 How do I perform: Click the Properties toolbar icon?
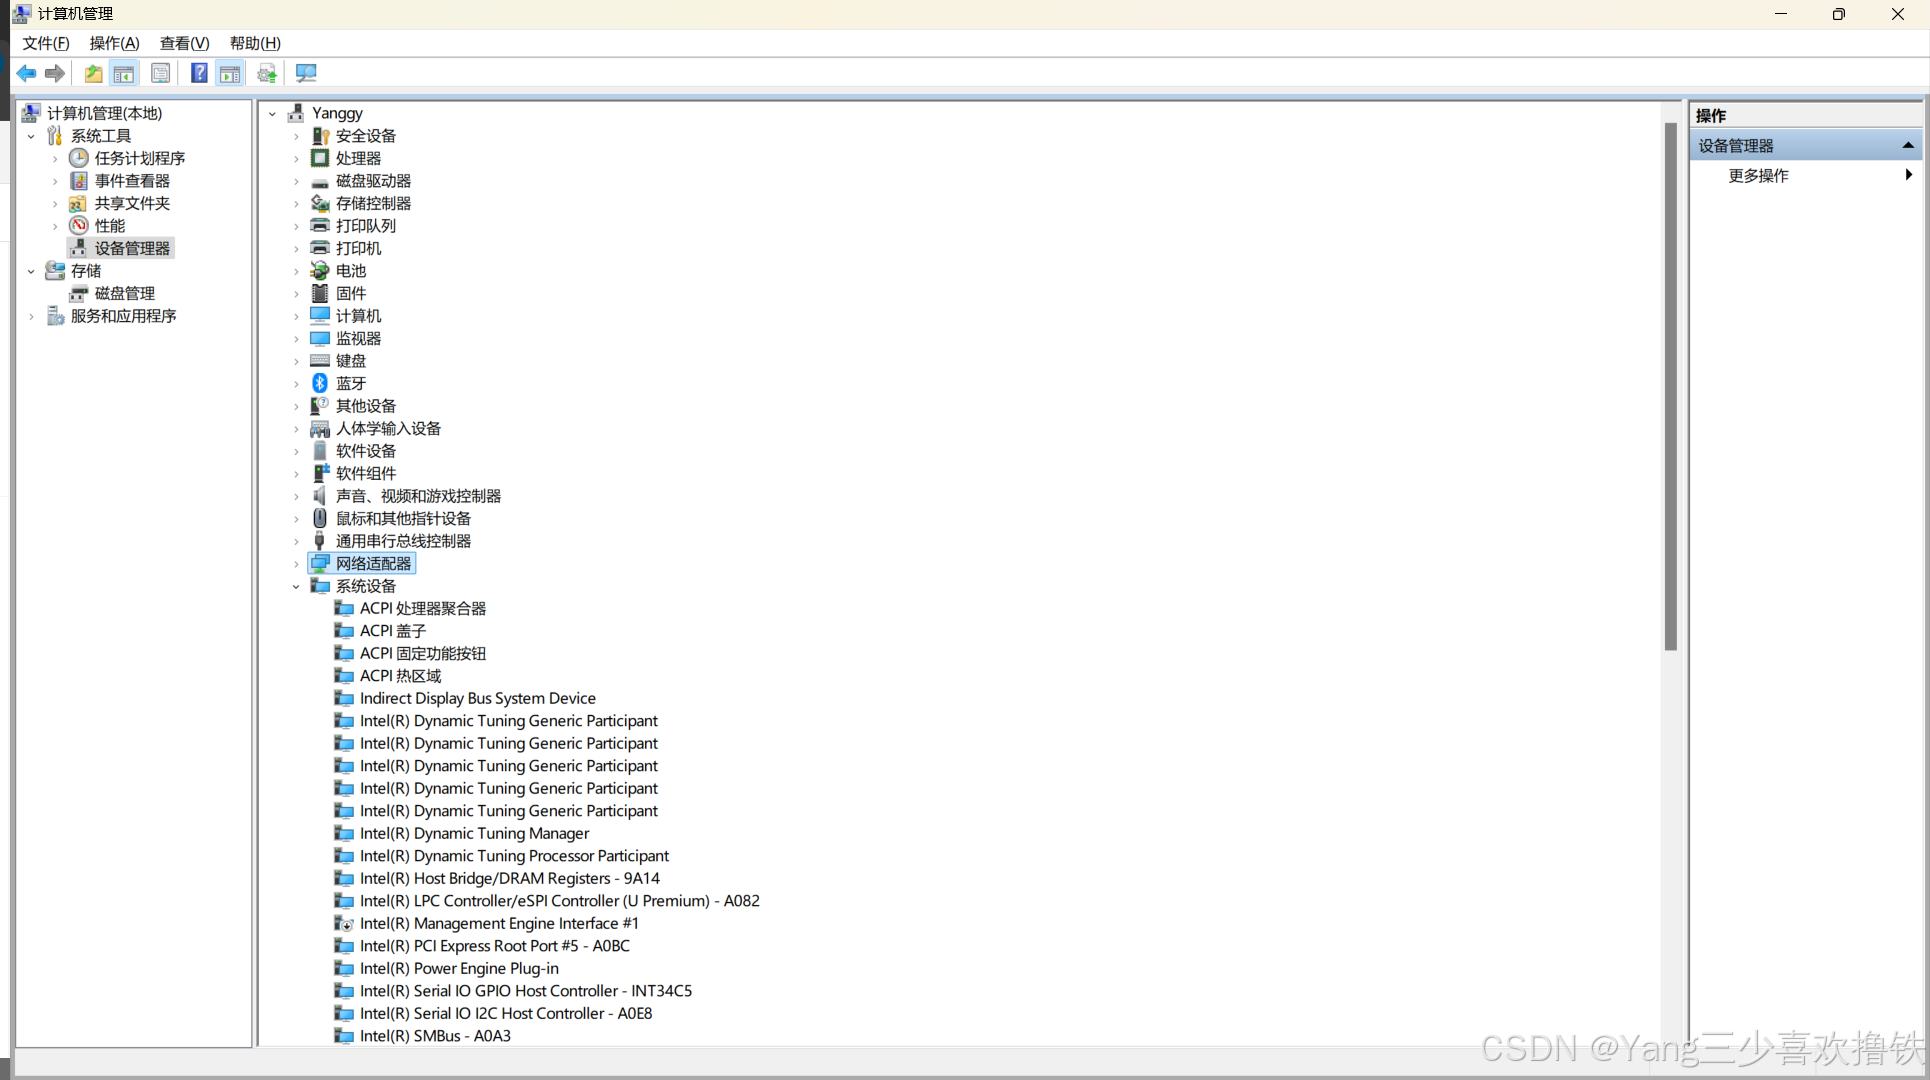160,73
